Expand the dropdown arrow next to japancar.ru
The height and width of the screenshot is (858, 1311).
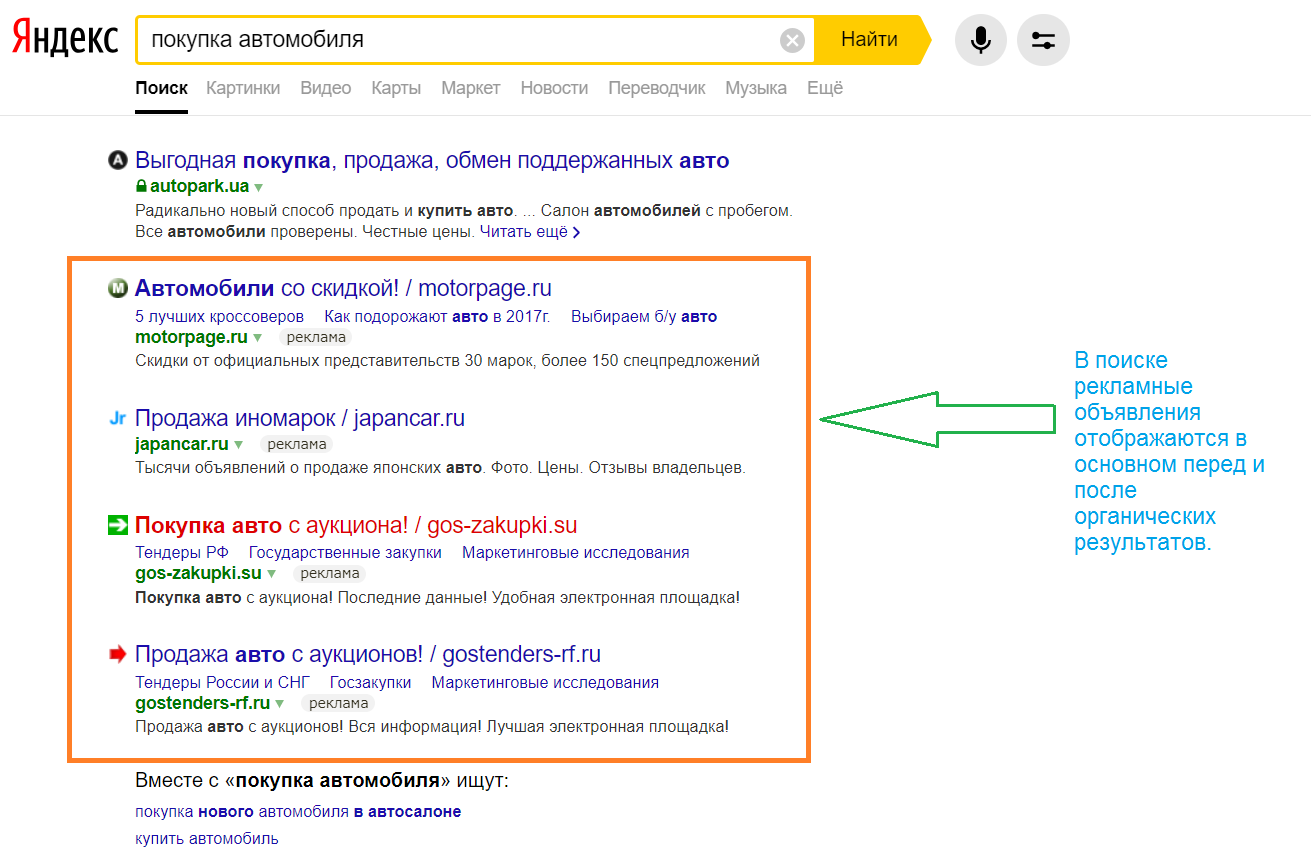pos(239,445)
